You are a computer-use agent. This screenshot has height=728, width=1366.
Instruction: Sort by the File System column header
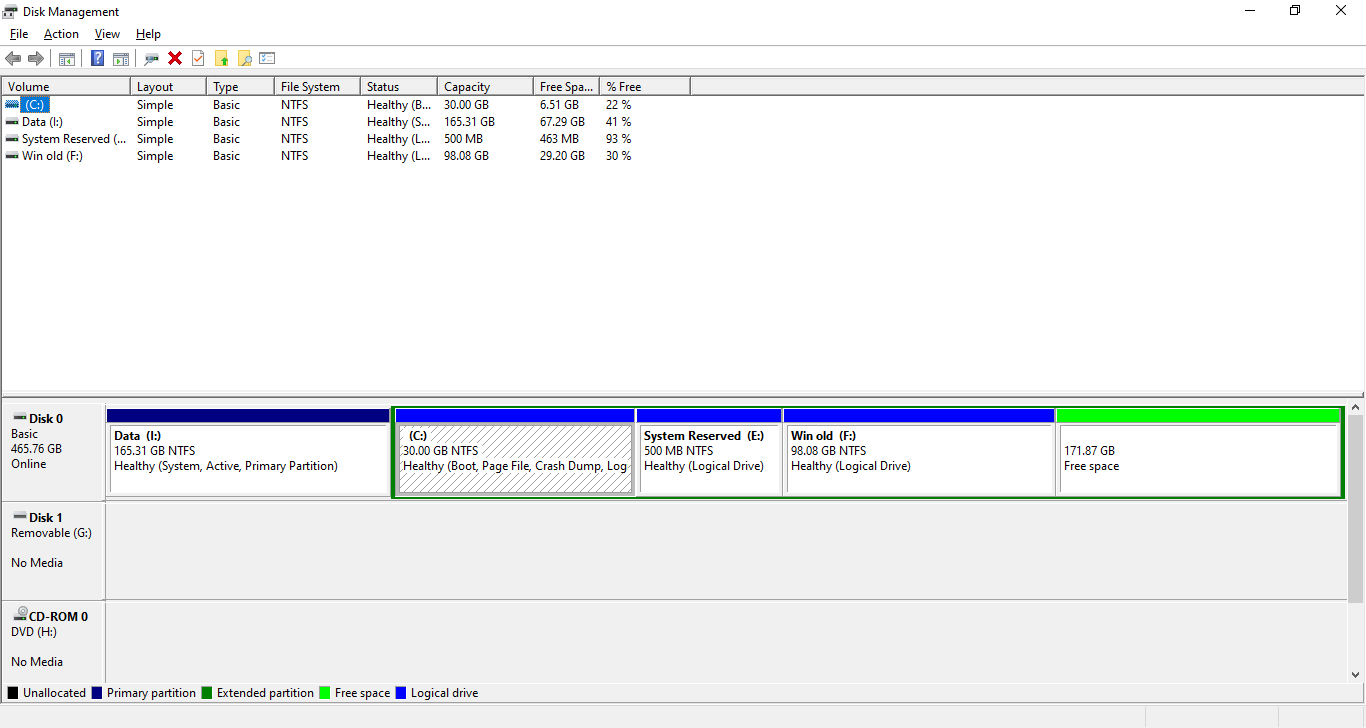317,87
